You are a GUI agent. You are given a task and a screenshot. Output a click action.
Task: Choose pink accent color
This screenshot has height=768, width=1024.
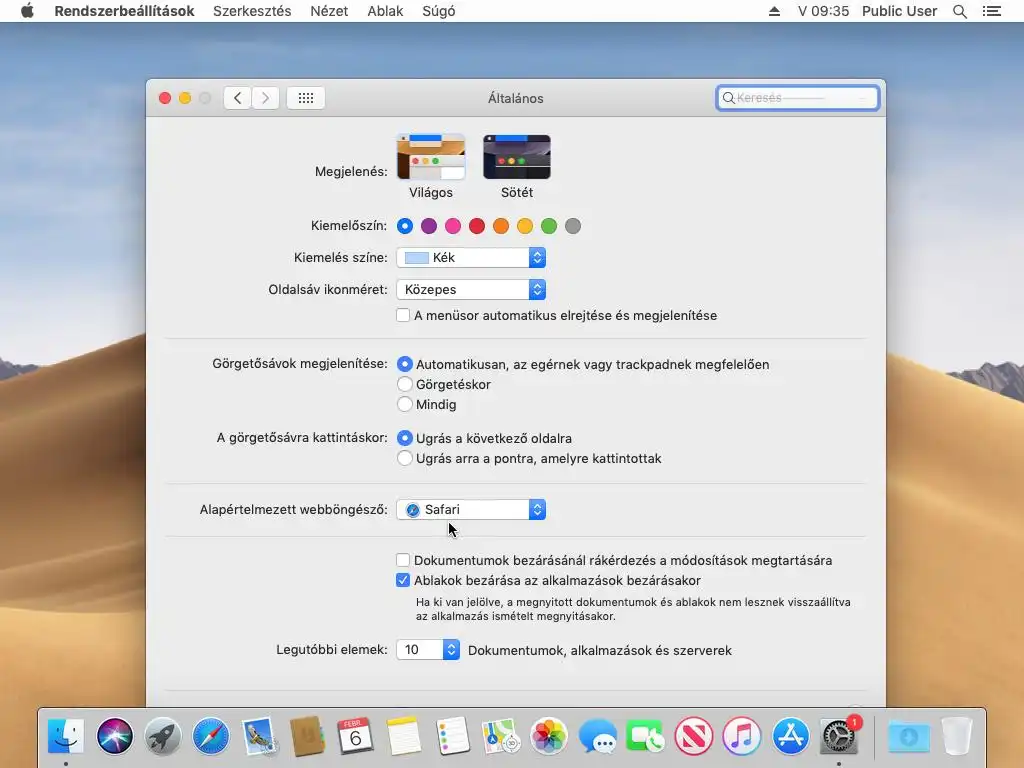(453, 226)
